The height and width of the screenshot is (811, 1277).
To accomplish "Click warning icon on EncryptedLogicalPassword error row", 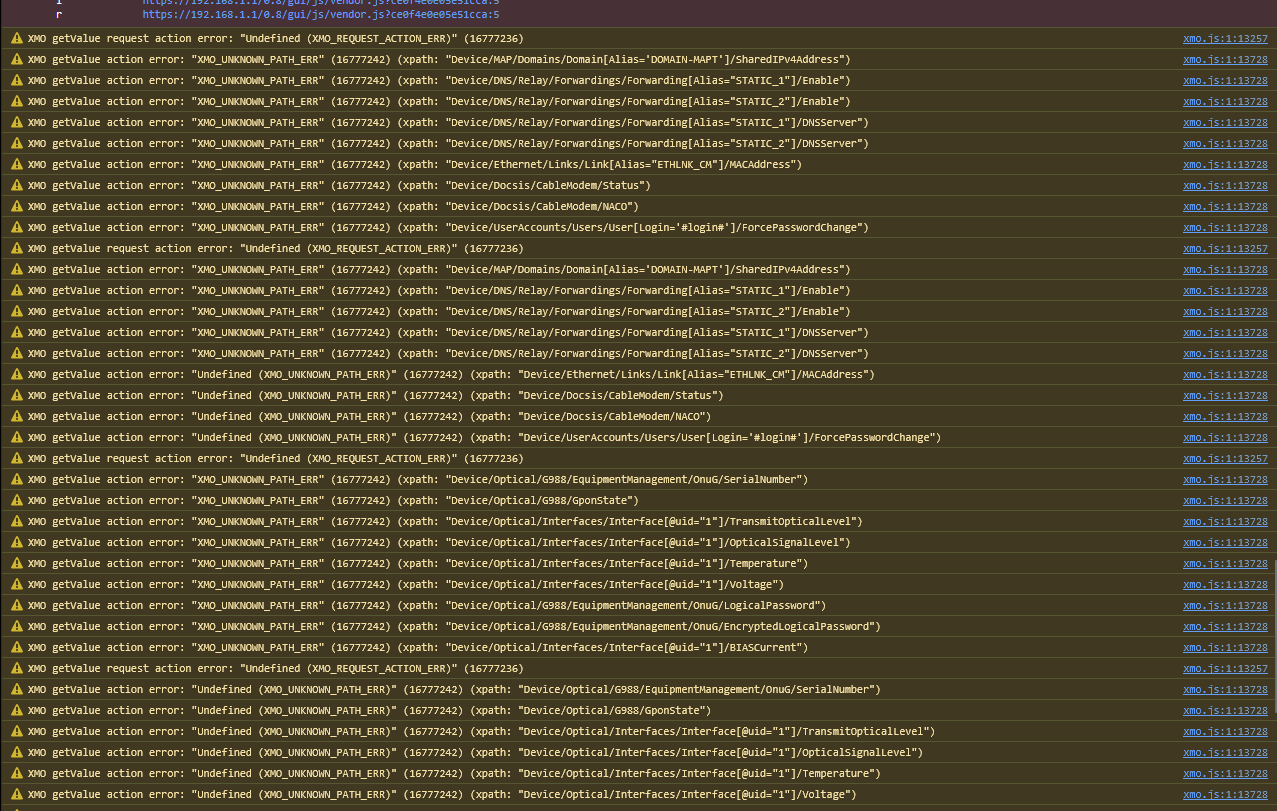I will coord(16,626).
